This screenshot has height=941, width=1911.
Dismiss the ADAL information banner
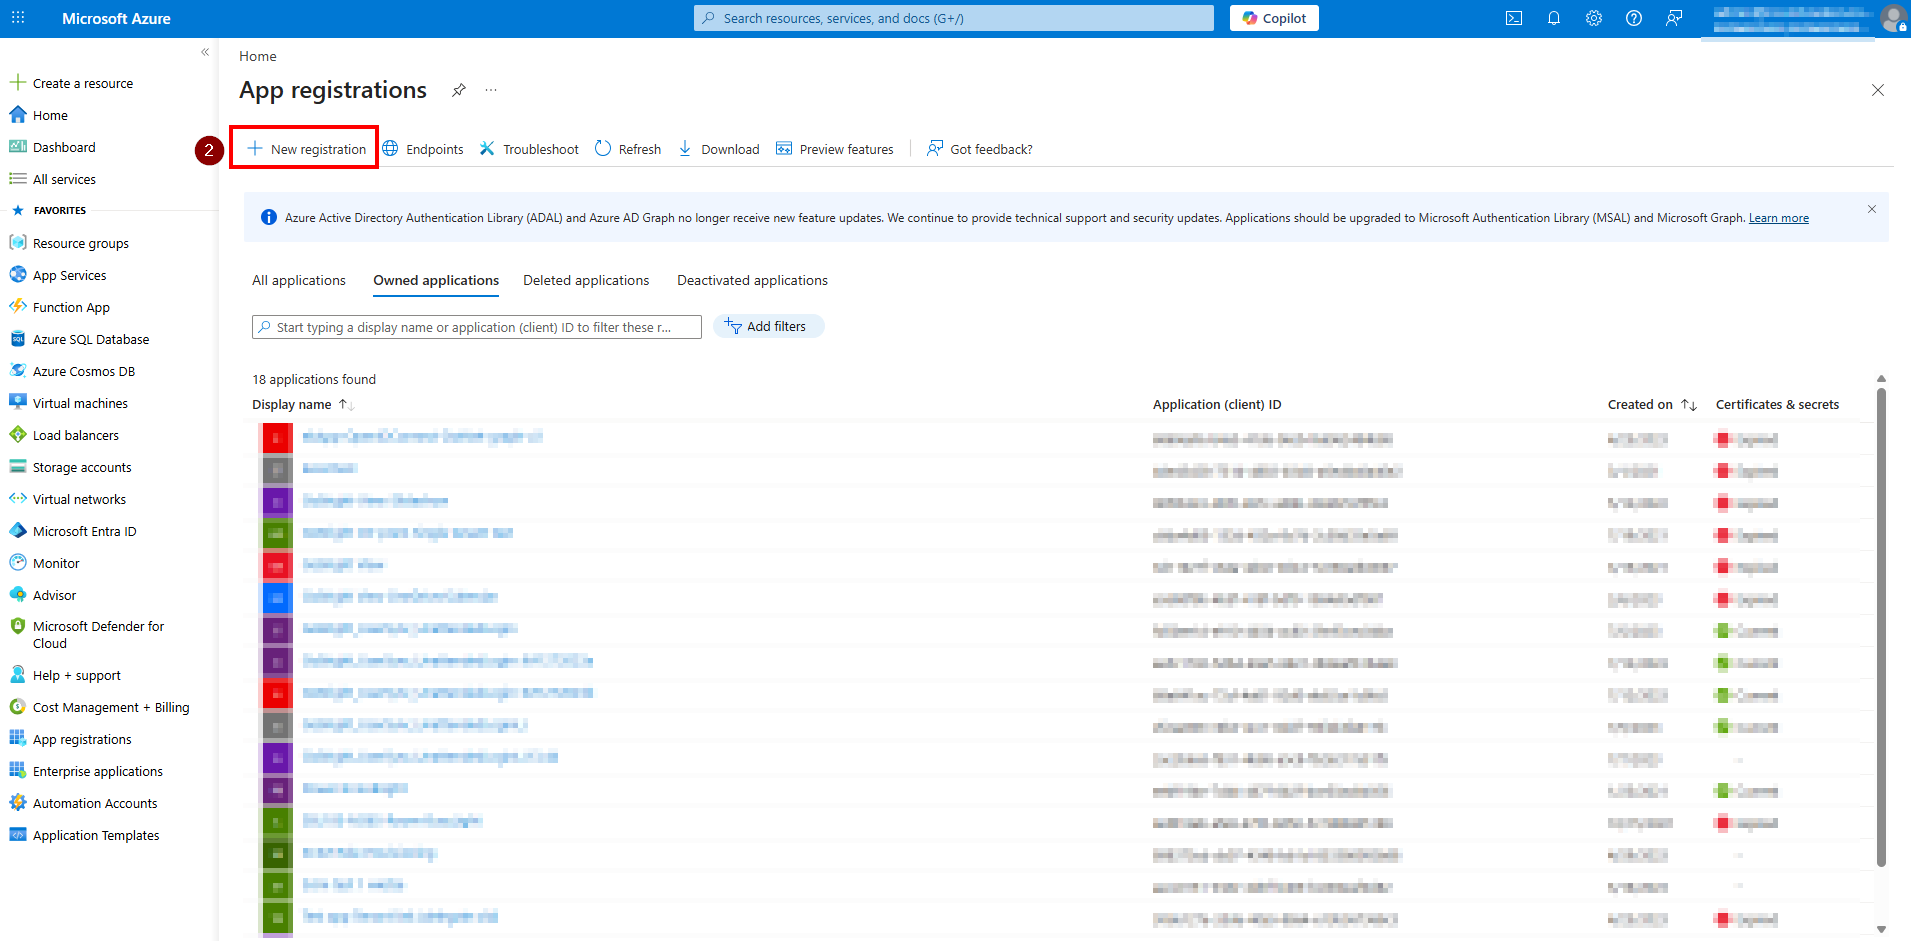1871,209
